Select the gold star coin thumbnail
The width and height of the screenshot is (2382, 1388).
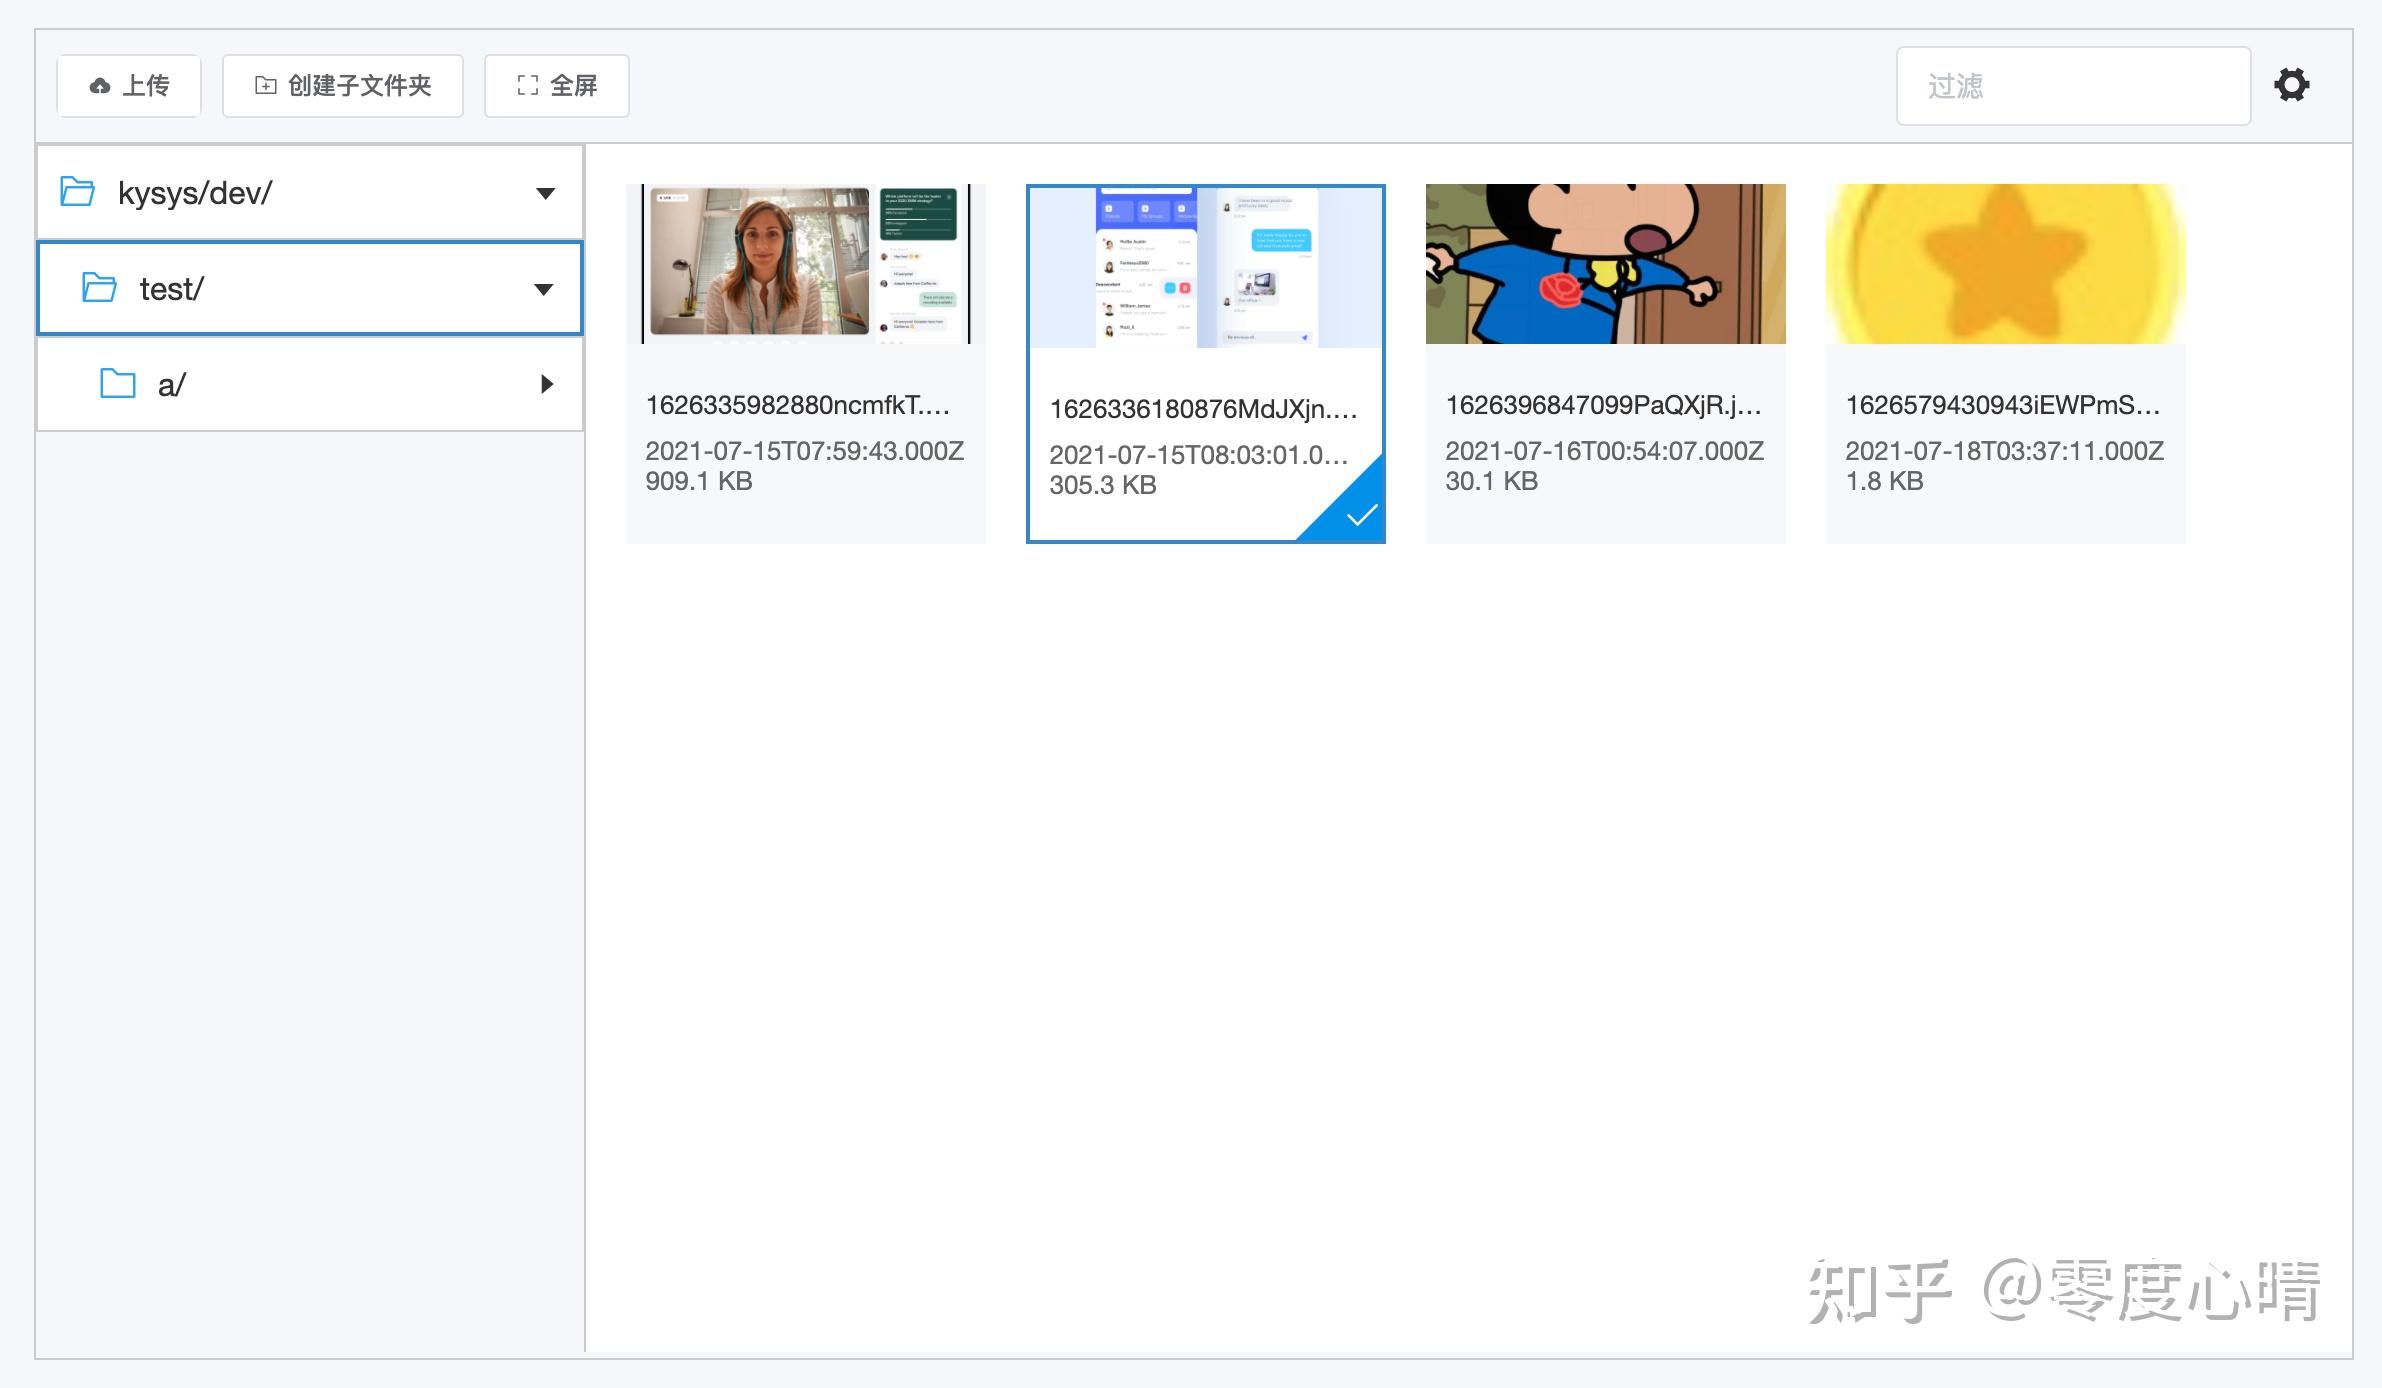[2006, 264]
